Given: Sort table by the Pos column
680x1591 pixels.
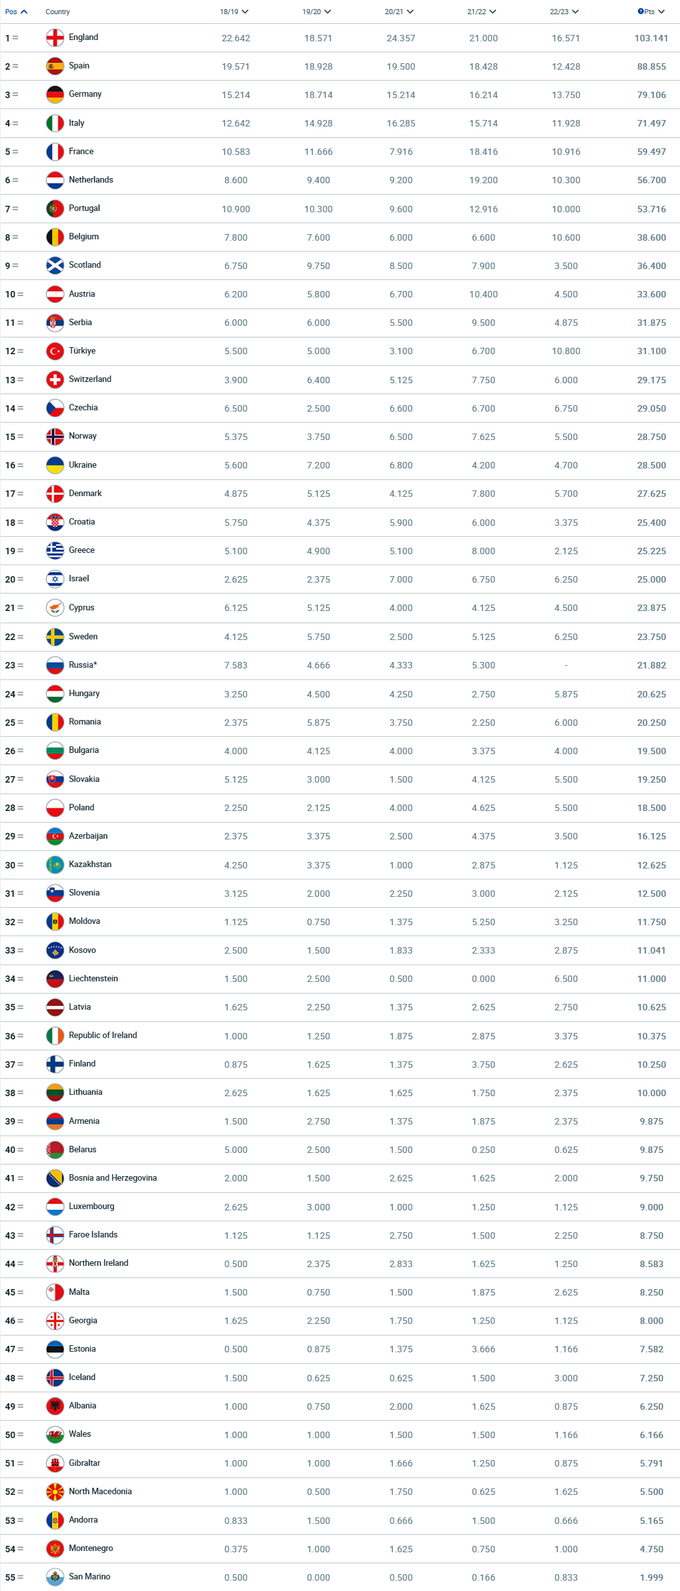Looking at the screenshot, I should pyautogui.click(x=16, y=12).
